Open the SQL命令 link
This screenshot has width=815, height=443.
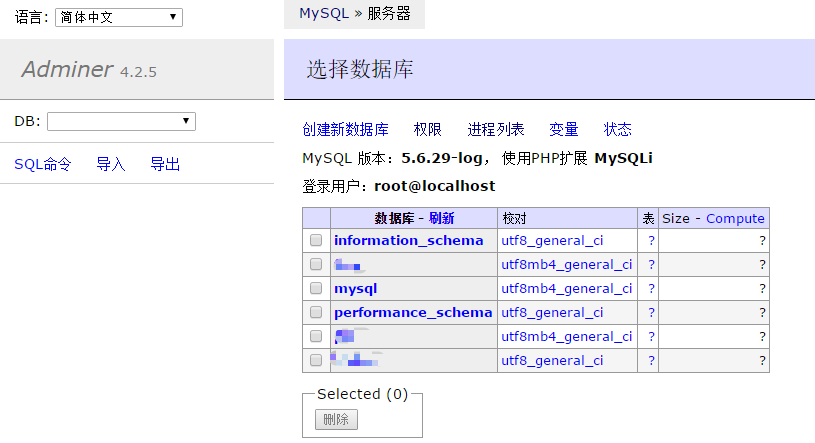43,164
